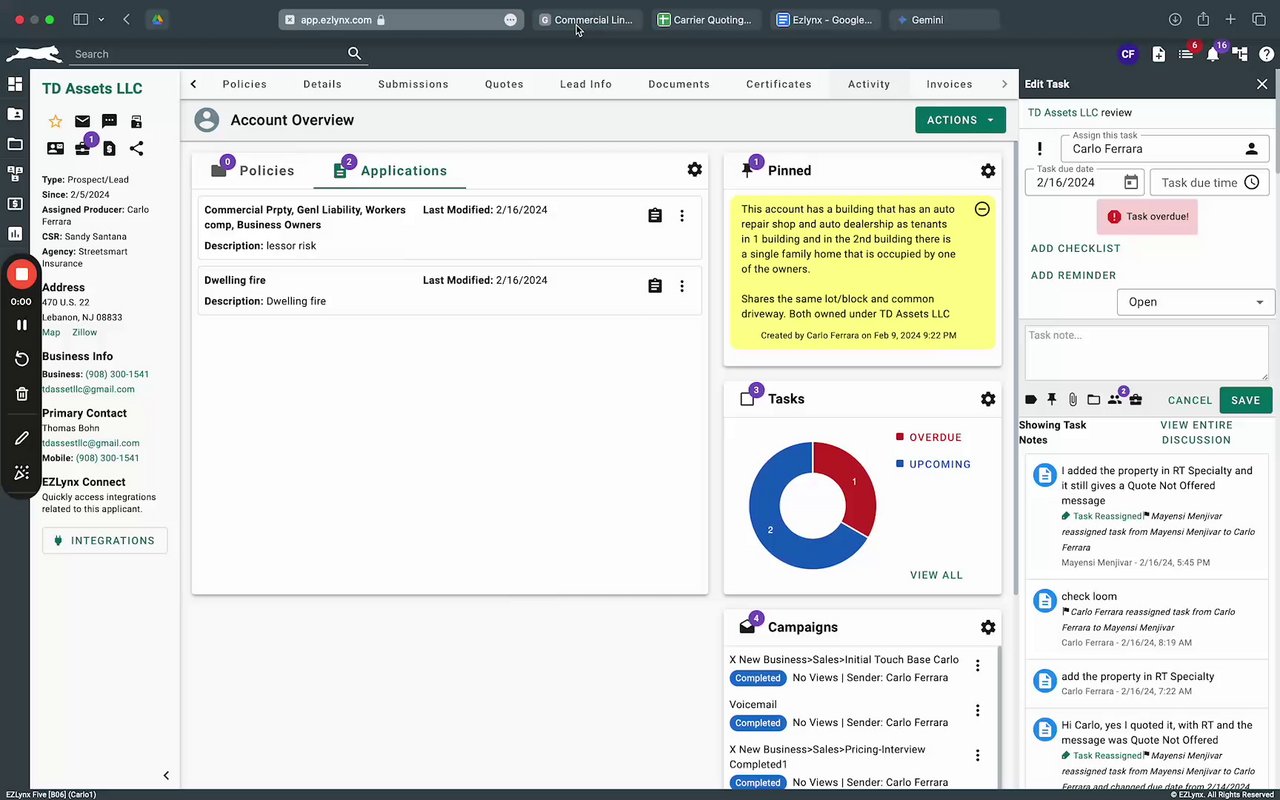The width and height of the screenshot is (1280, 800).
Task: Switch to the Quotes tab
Action: tap(504, 84)
